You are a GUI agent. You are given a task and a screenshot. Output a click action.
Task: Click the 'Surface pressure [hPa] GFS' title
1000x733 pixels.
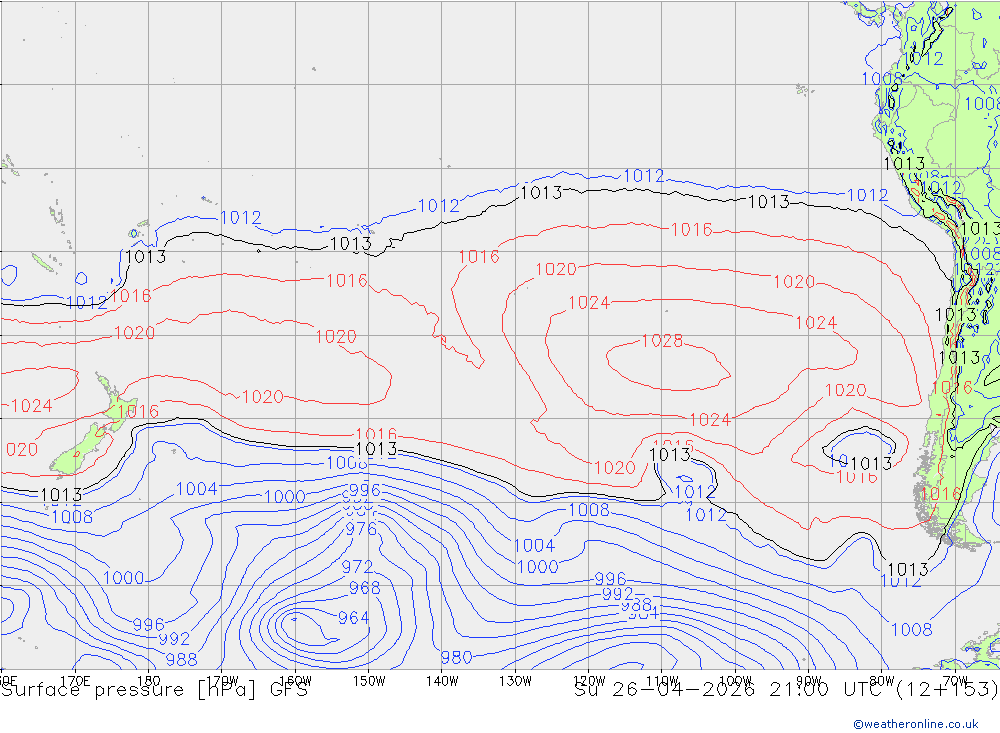[154, 690]
